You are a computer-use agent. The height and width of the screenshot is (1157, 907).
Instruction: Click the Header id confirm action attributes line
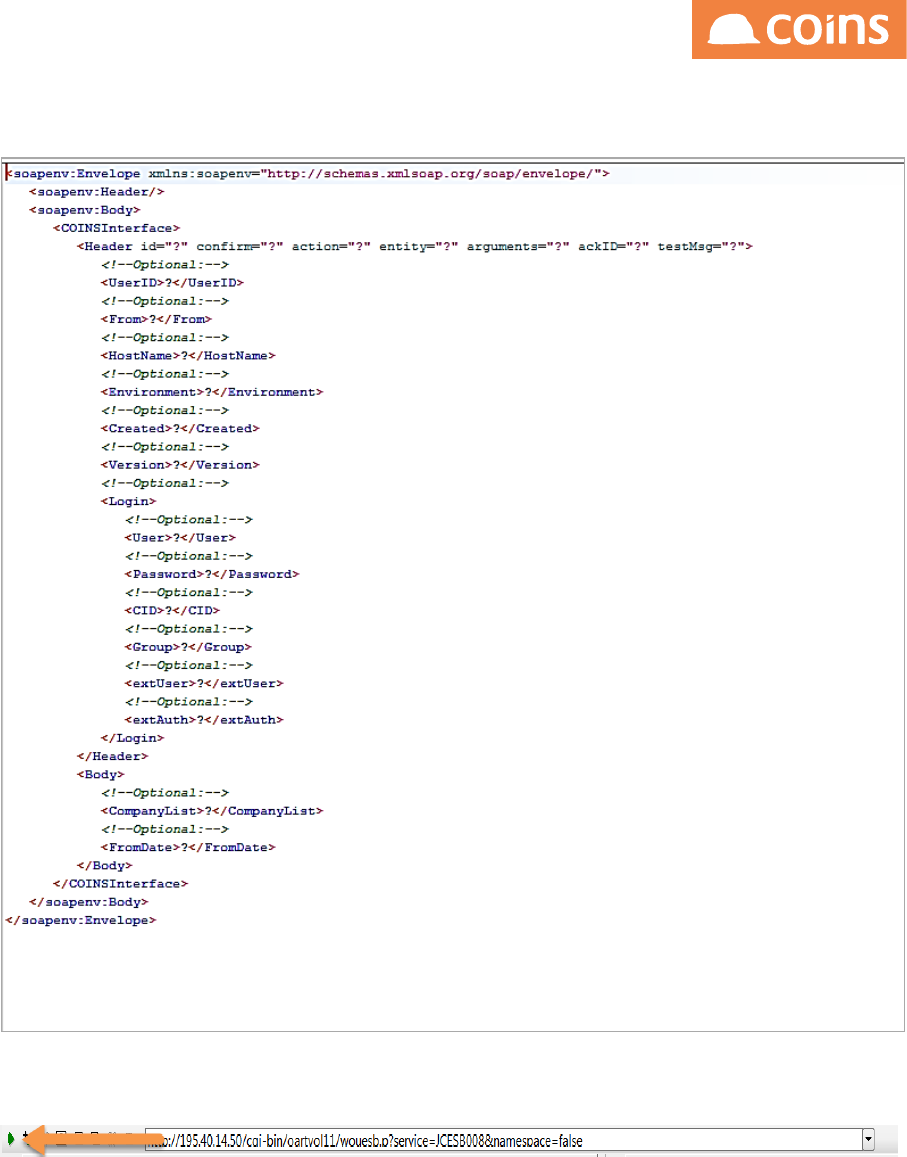(x=415, y=246)
